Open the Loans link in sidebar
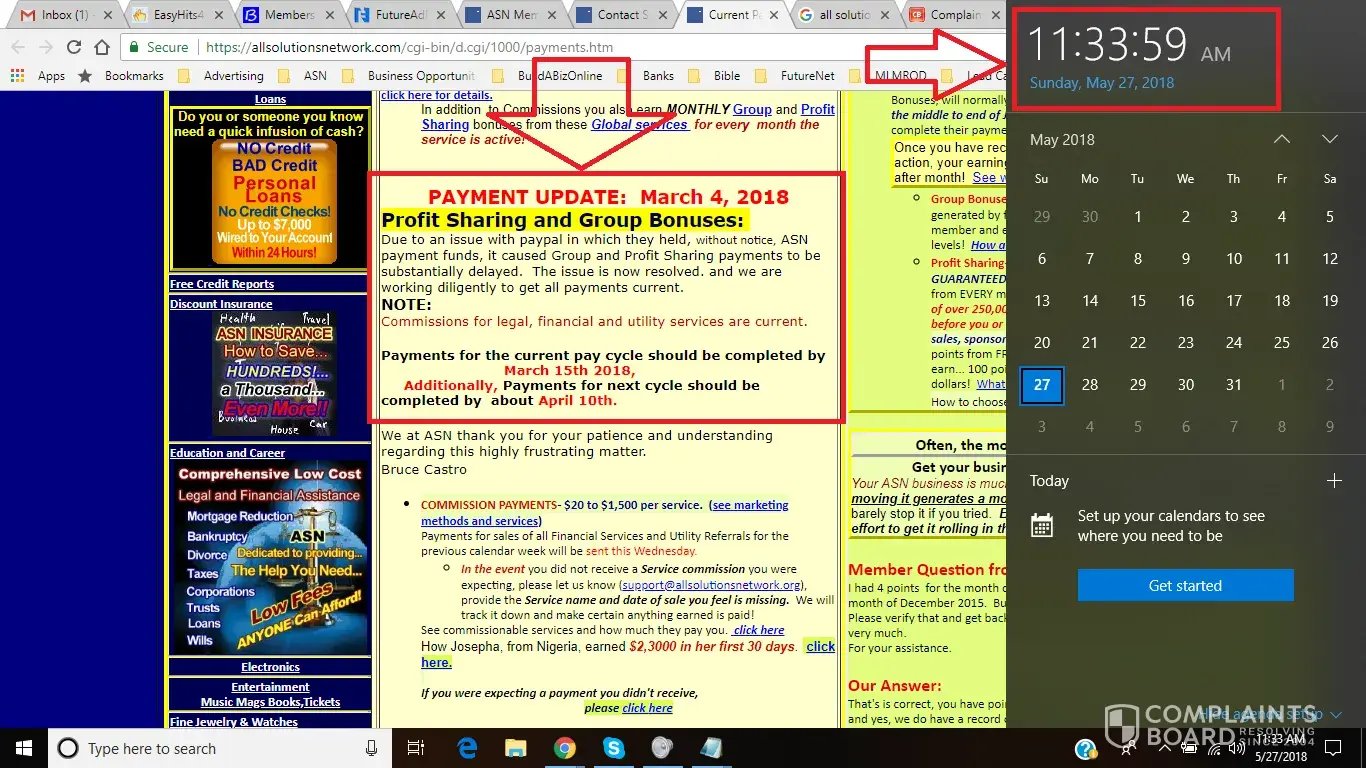The height and width of the screenshot is (768, 1366). click(x=270, y=99)
